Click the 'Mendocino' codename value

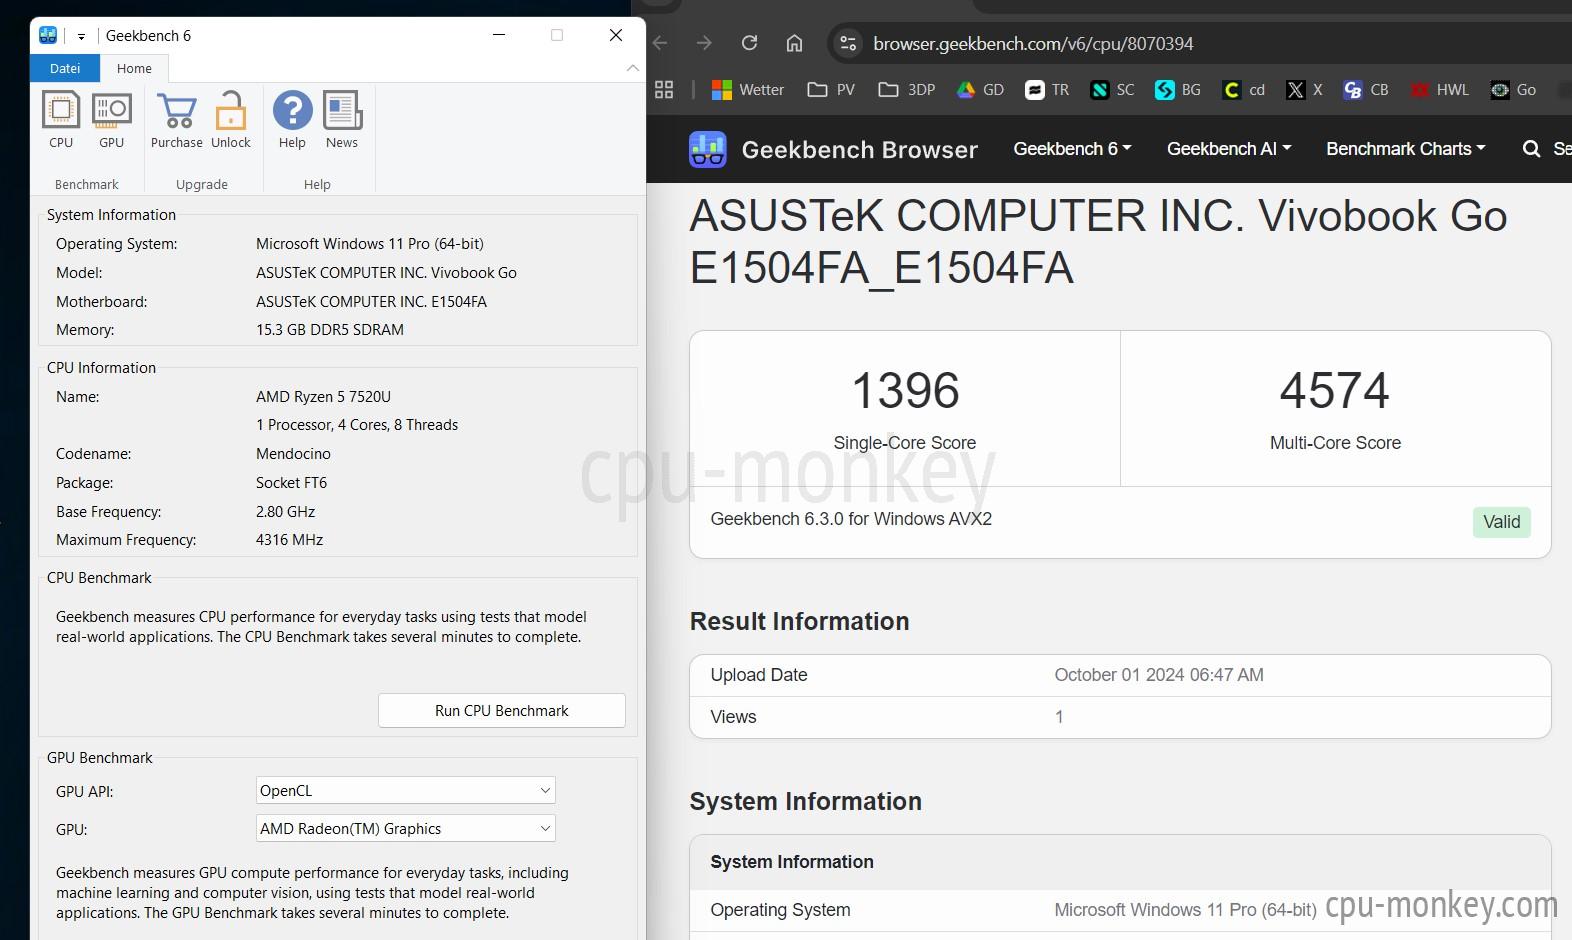(293, 453)
